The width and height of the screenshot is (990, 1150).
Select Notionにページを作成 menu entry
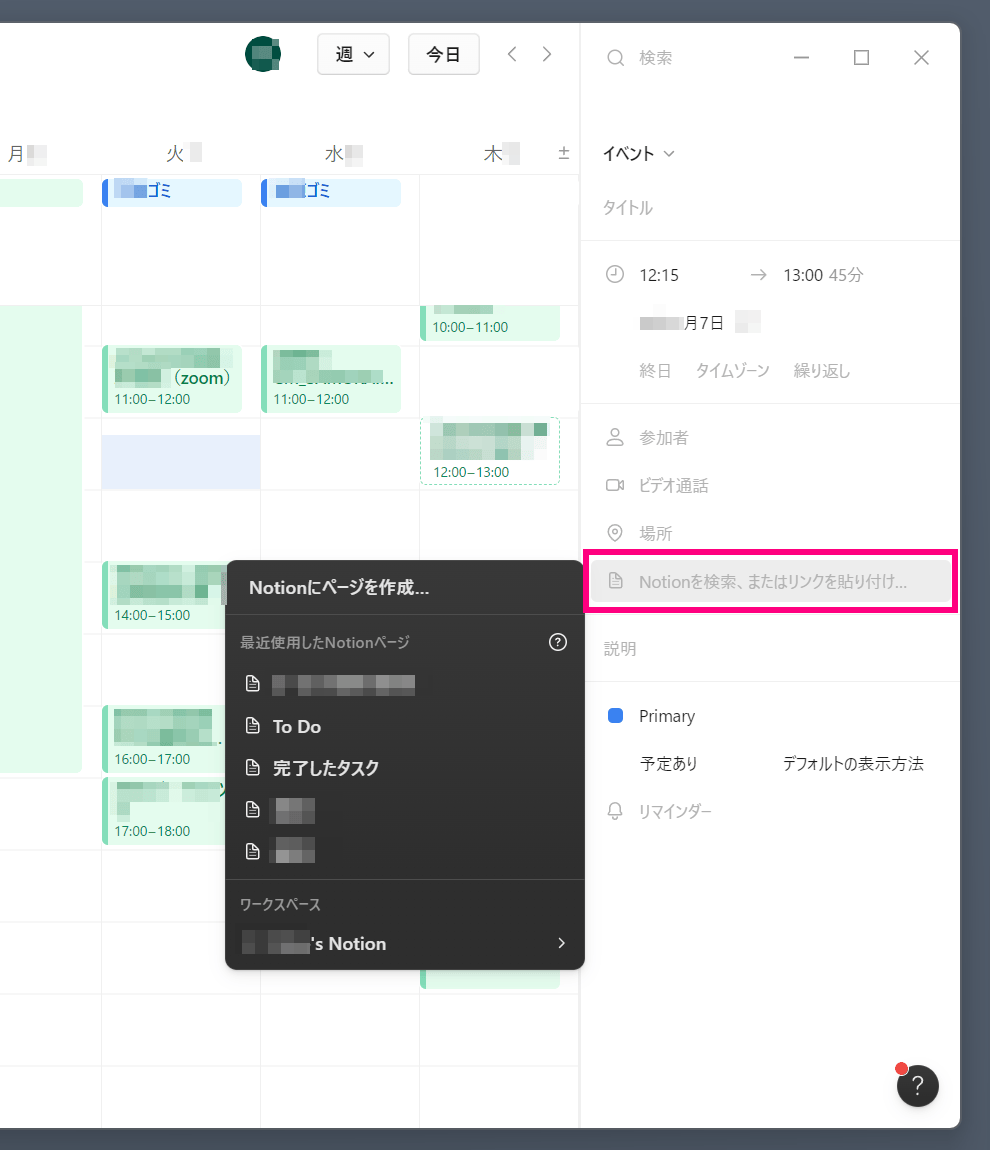click(x=335, y=587)
